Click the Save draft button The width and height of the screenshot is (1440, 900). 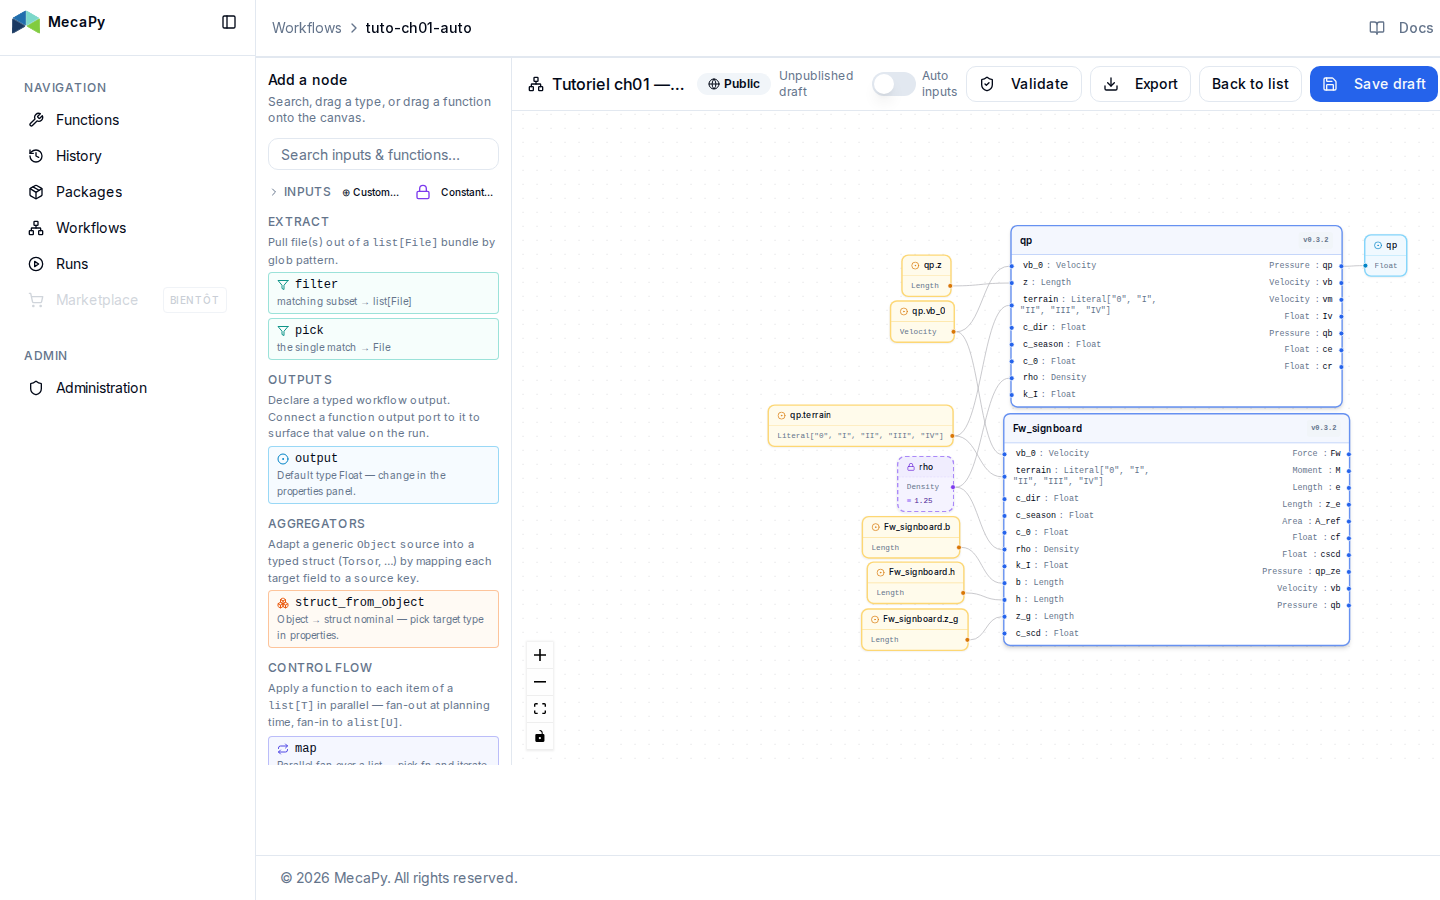[1374, 84]
